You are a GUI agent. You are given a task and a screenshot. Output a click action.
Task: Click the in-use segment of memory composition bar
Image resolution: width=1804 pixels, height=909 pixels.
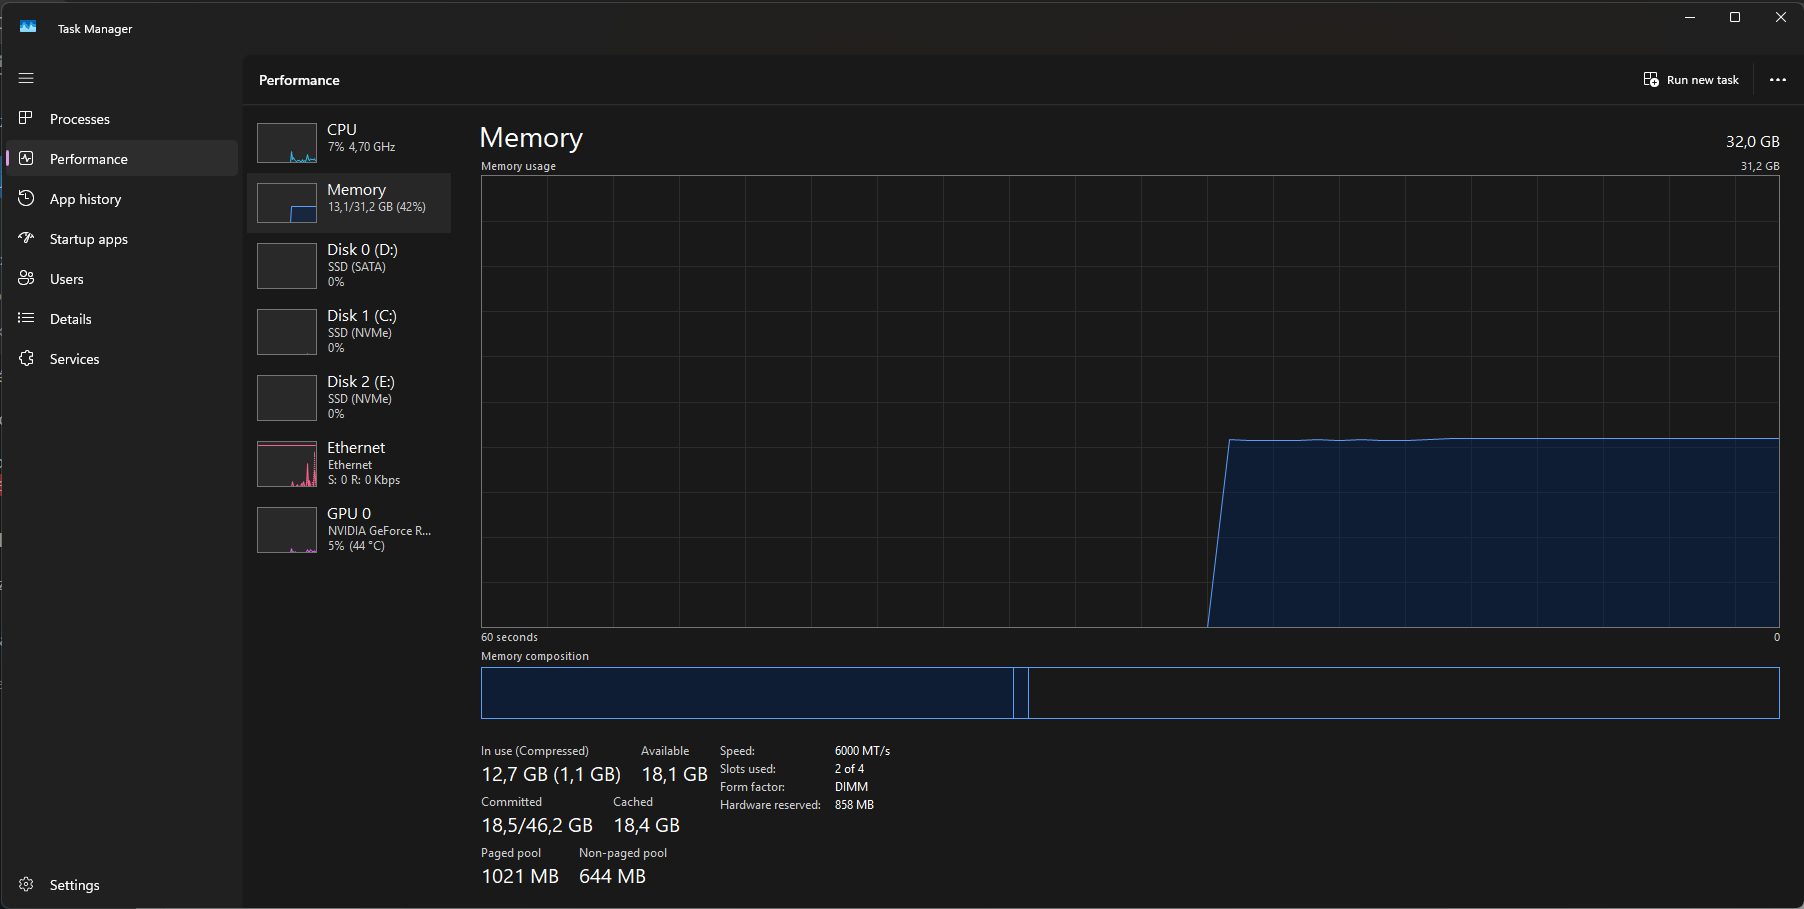[747, 693]
